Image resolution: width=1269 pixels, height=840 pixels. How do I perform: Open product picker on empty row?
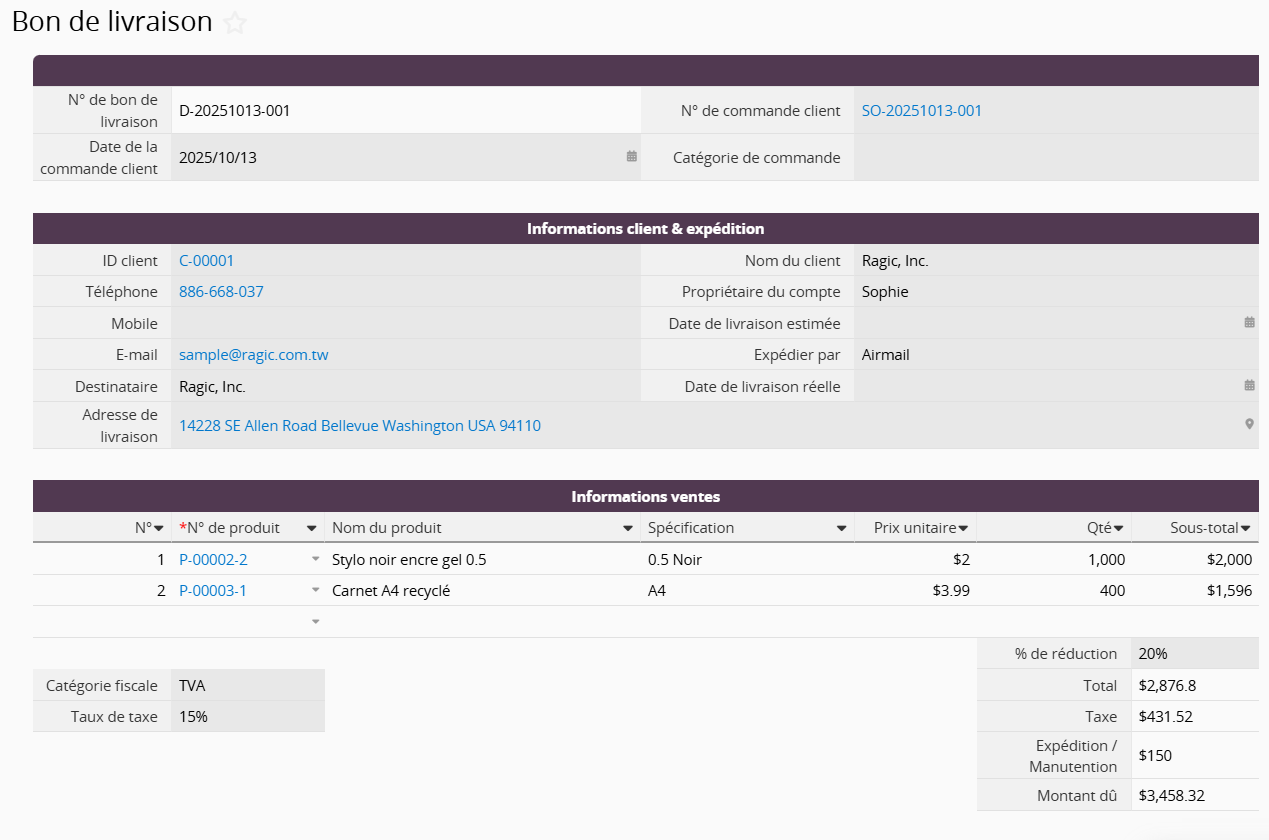(316, 621)
